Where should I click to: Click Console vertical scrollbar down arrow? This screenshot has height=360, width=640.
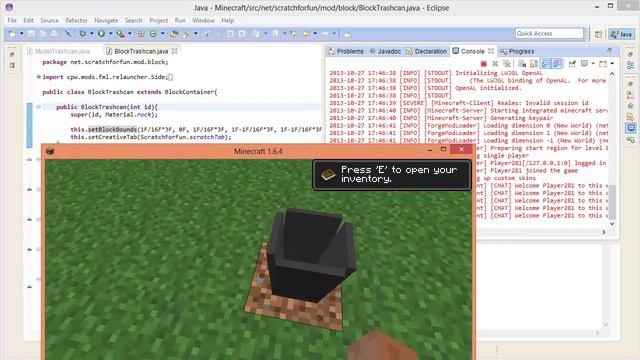612,224
